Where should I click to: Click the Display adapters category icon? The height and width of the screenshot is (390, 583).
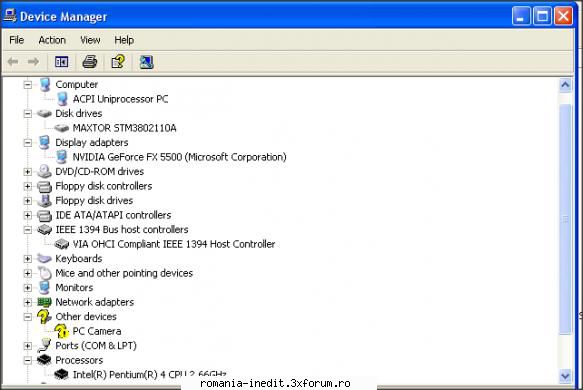click(x=45, y=142)
